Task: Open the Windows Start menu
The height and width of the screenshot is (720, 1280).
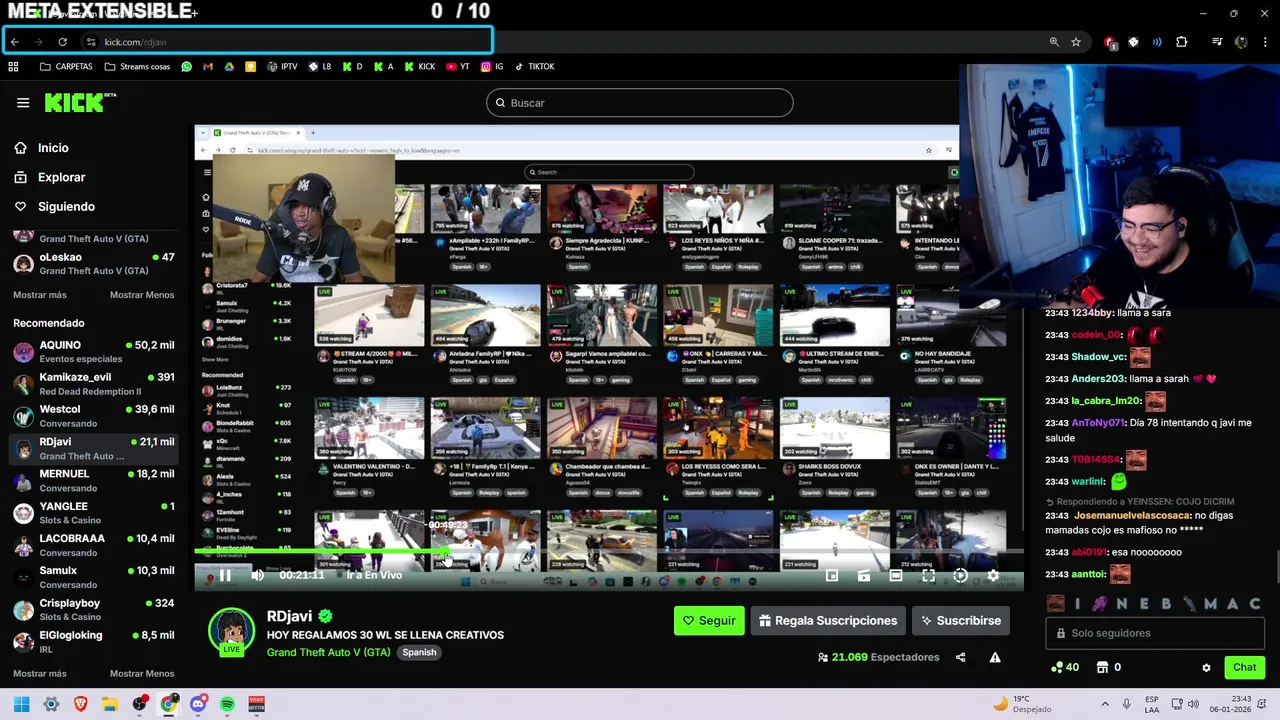Action: (21, 704)
